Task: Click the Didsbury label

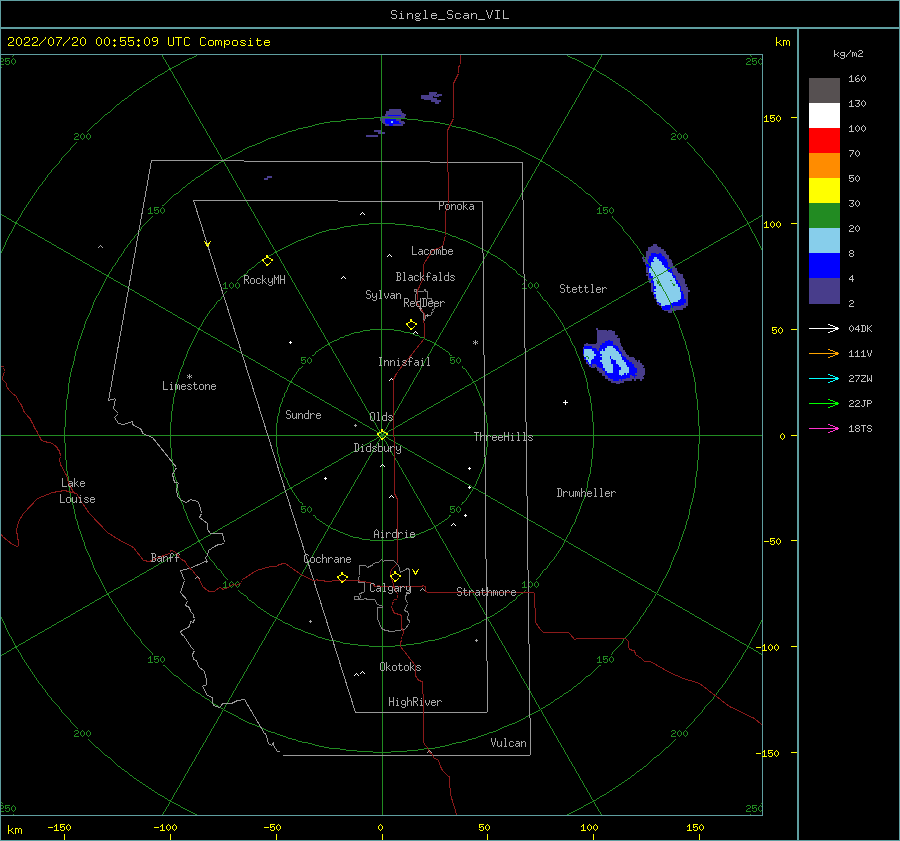Action: [378, 448]
